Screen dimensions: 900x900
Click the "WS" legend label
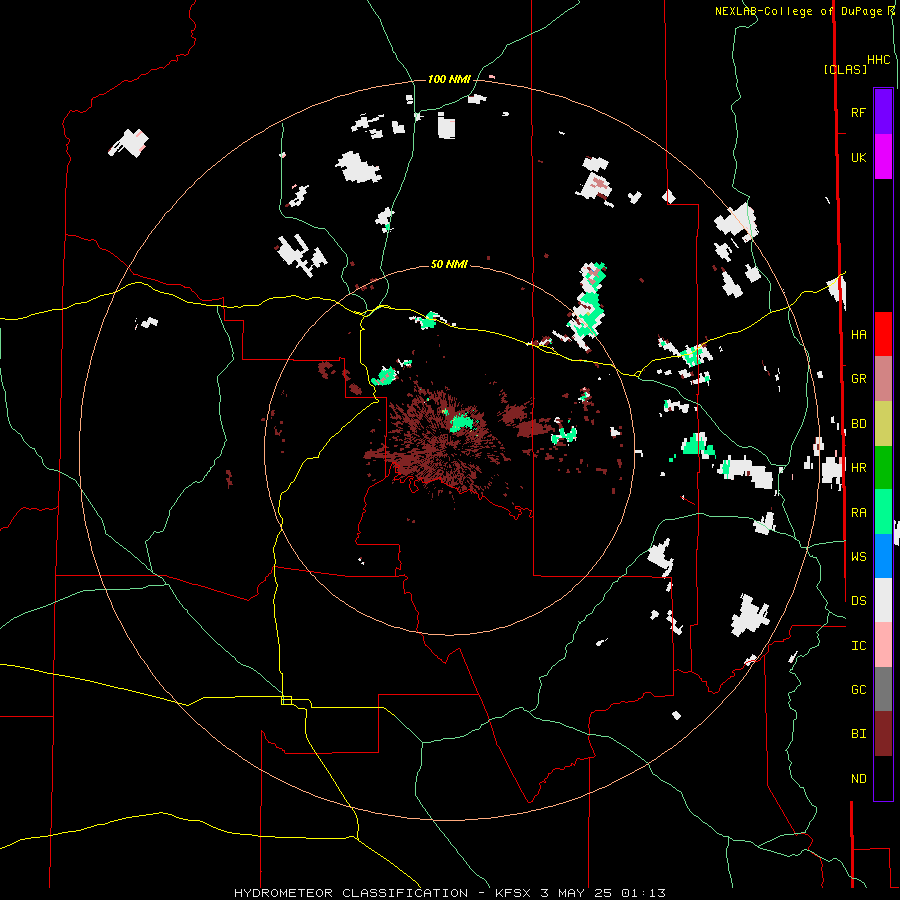(858, 557)
